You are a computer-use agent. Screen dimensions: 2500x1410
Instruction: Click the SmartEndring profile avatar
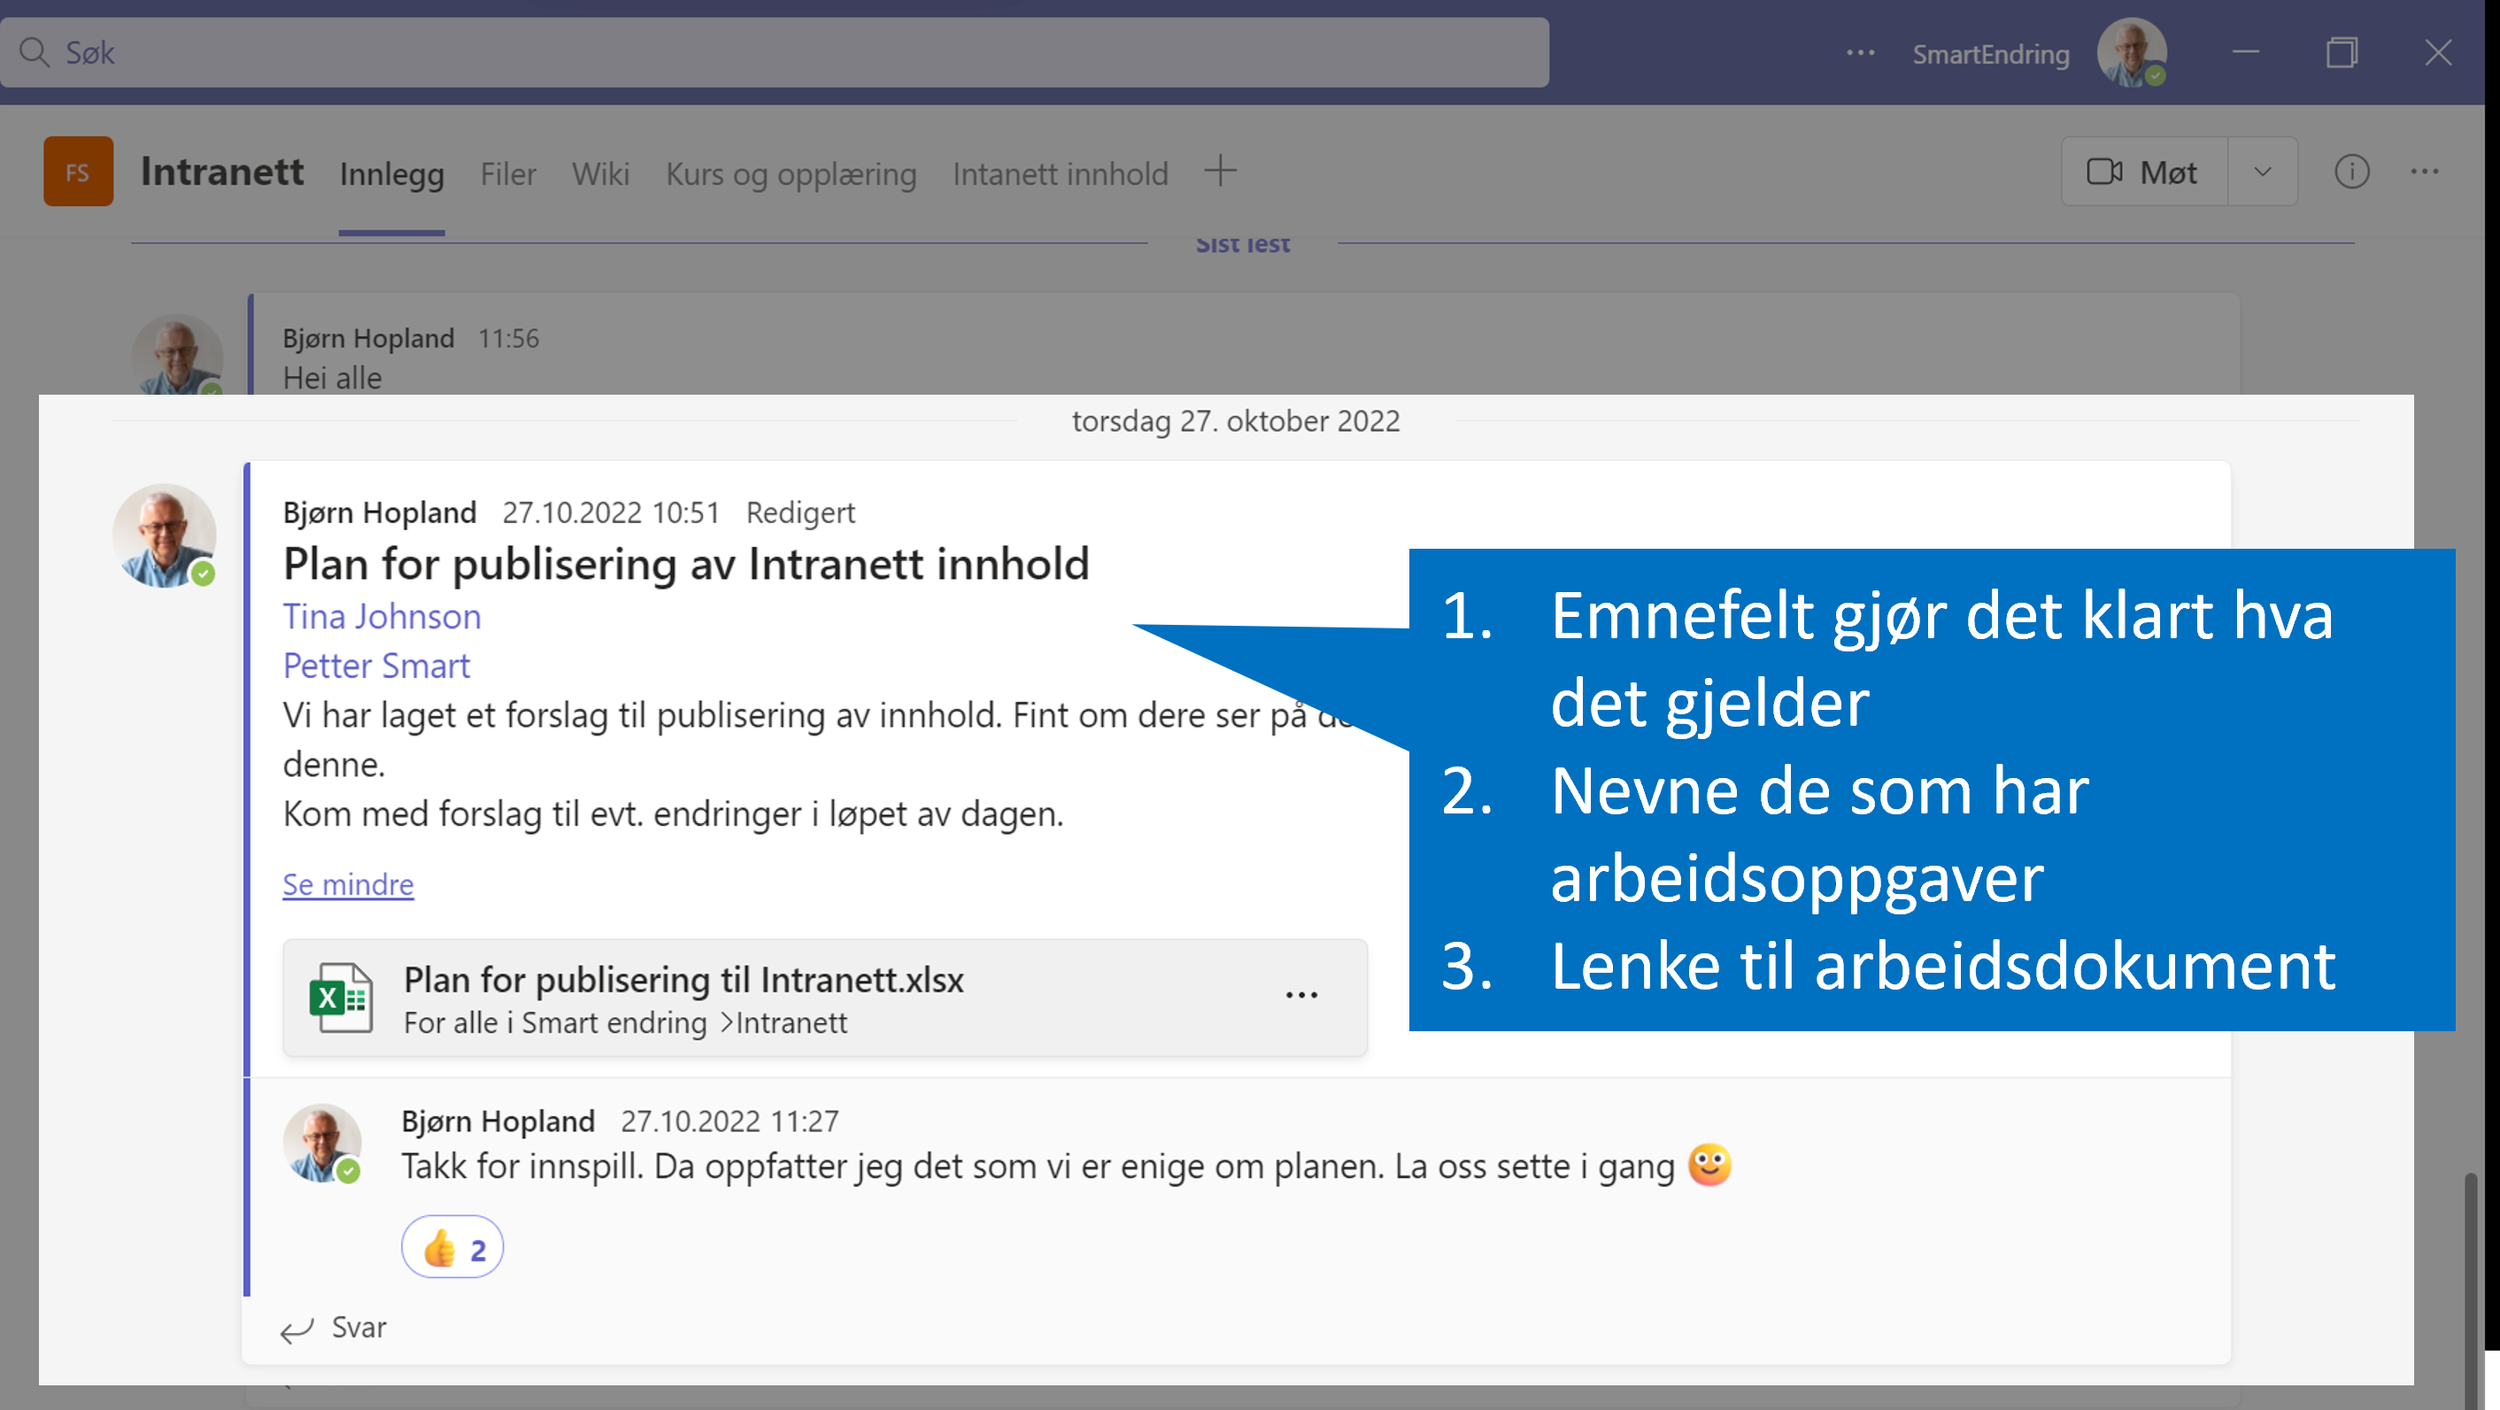pos(2131,52)
